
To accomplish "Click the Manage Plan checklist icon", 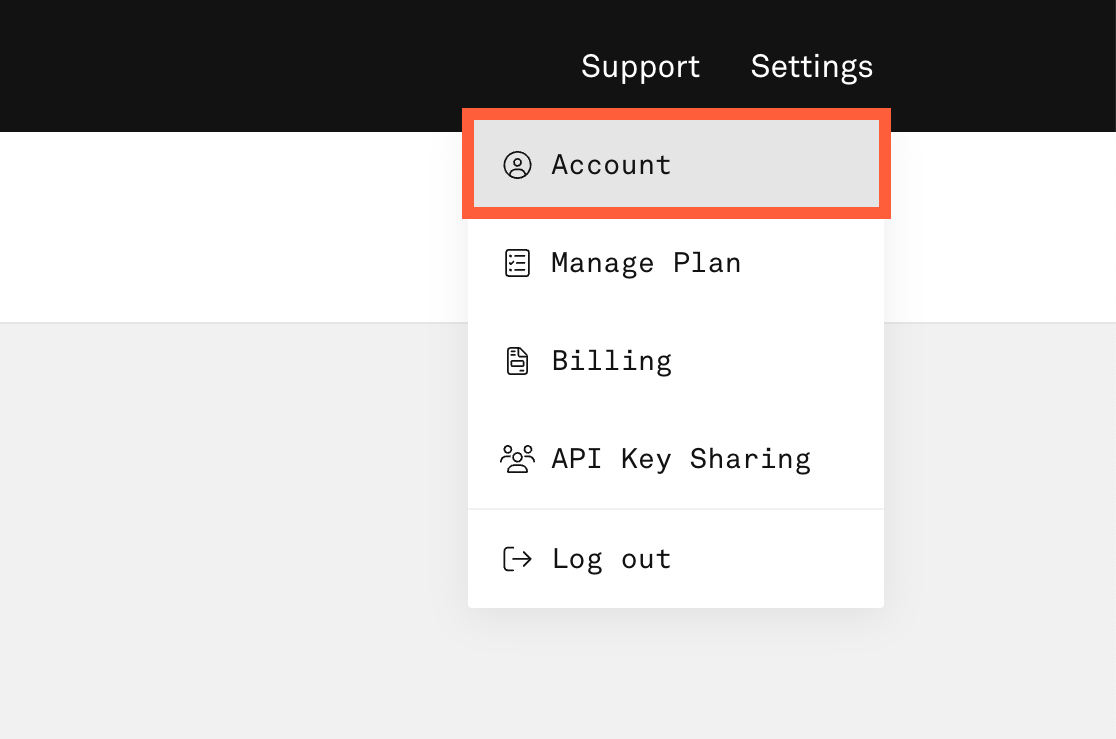I will 517,263.
